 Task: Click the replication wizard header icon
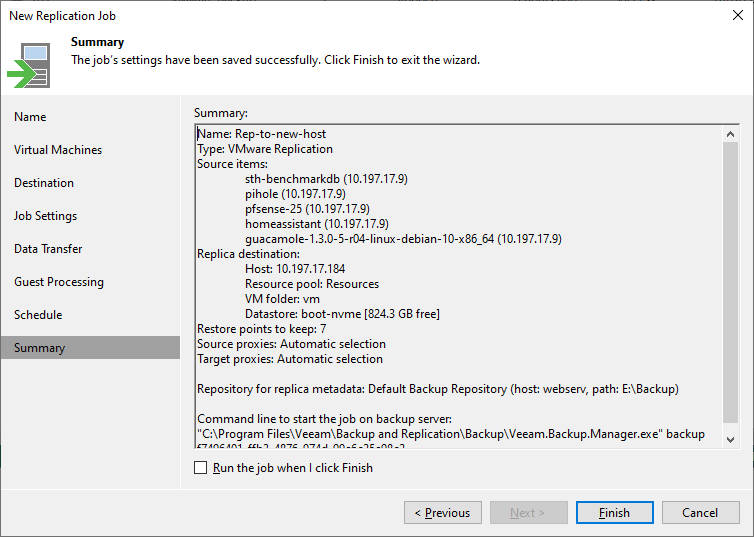point(29,64)
